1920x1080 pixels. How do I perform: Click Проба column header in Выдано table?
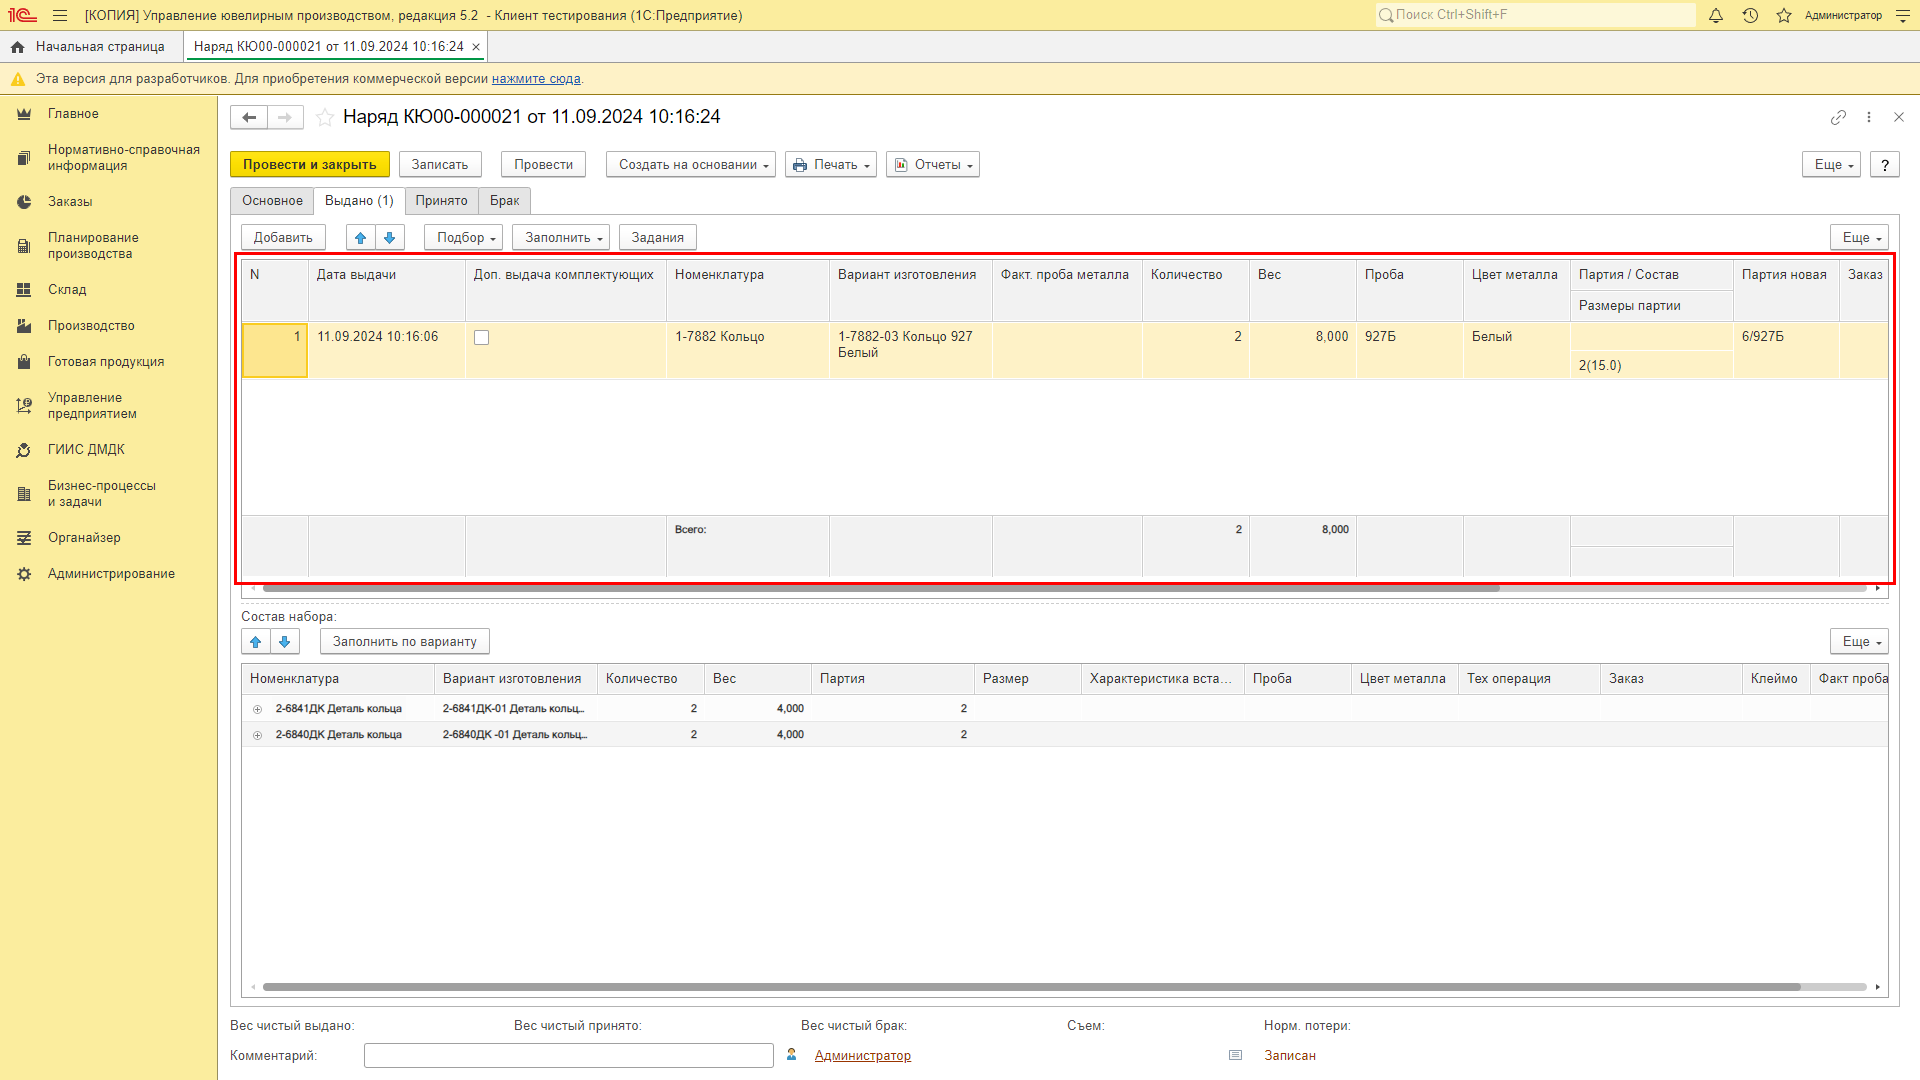(x=1409, y=290)
